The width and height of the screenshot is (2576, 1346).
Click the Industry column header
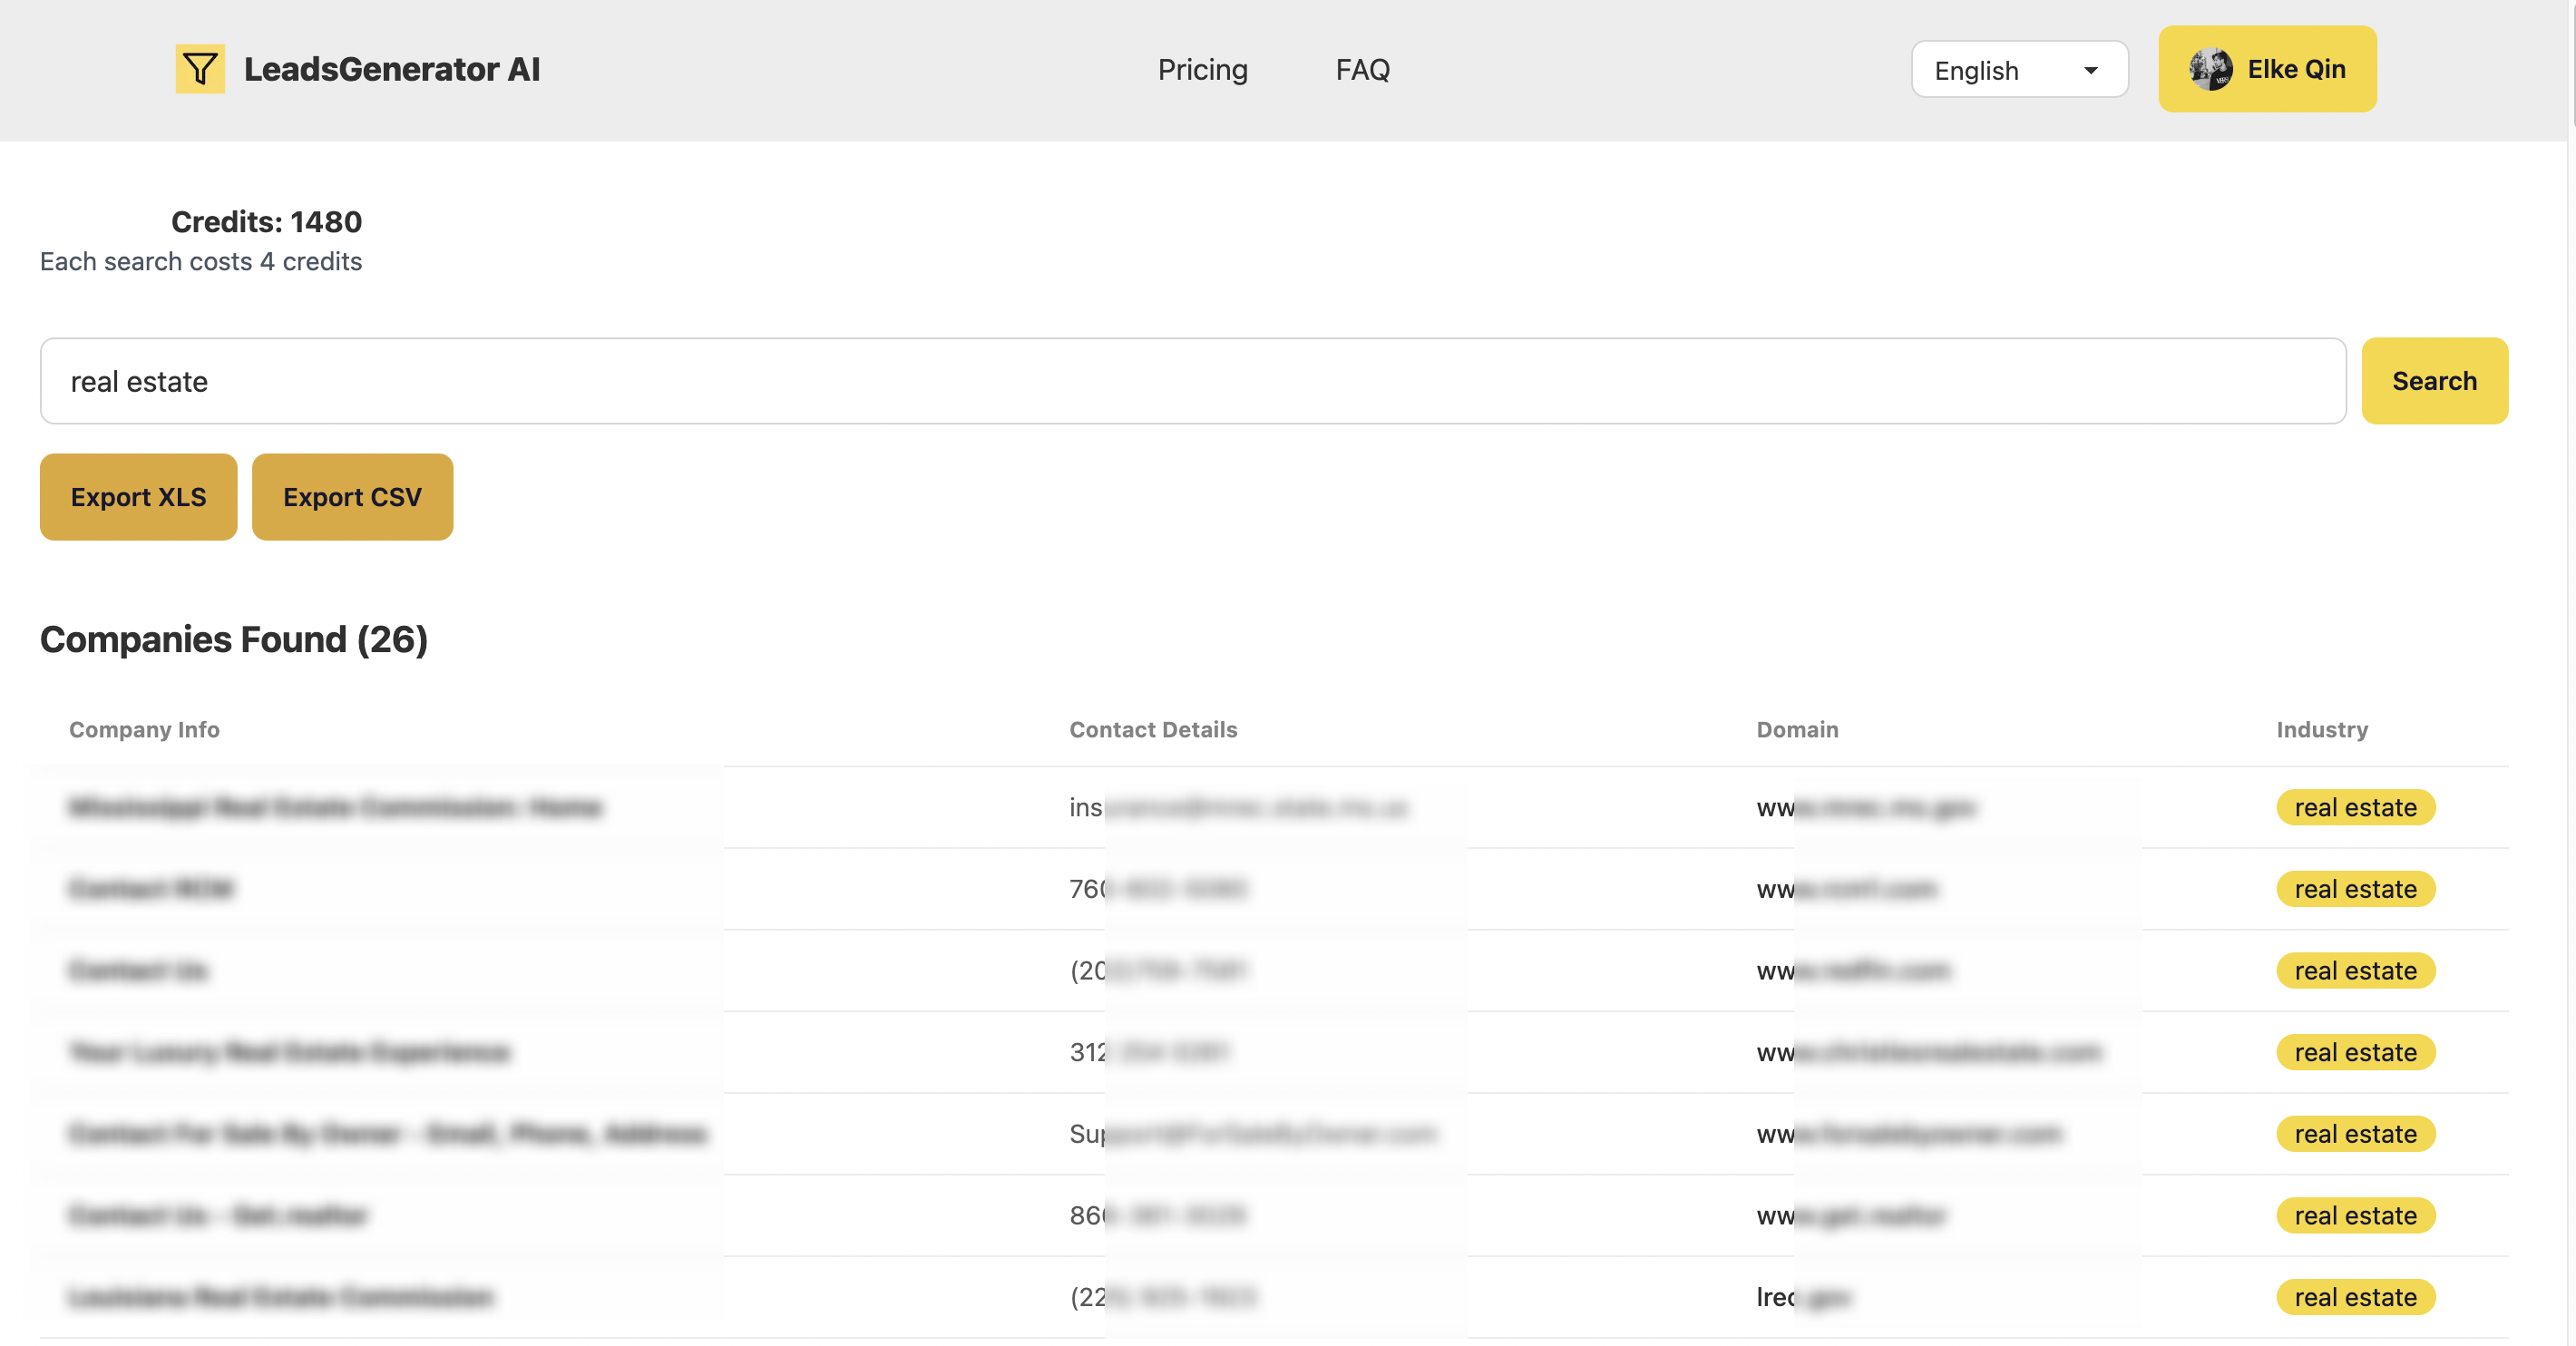2321,729
